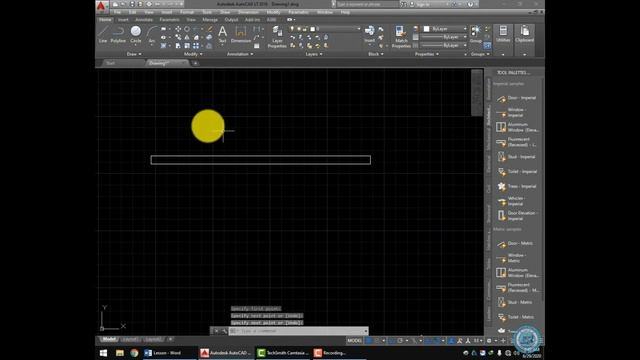Open Layer Properties manager
Image resolution: width=640 pixels, height=360 pixels.
coord(277,37)
